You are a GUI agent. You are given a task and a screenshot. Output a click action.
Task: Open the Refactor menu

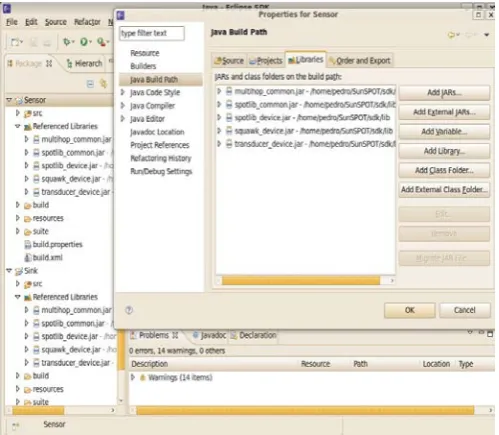pos(87,22)
